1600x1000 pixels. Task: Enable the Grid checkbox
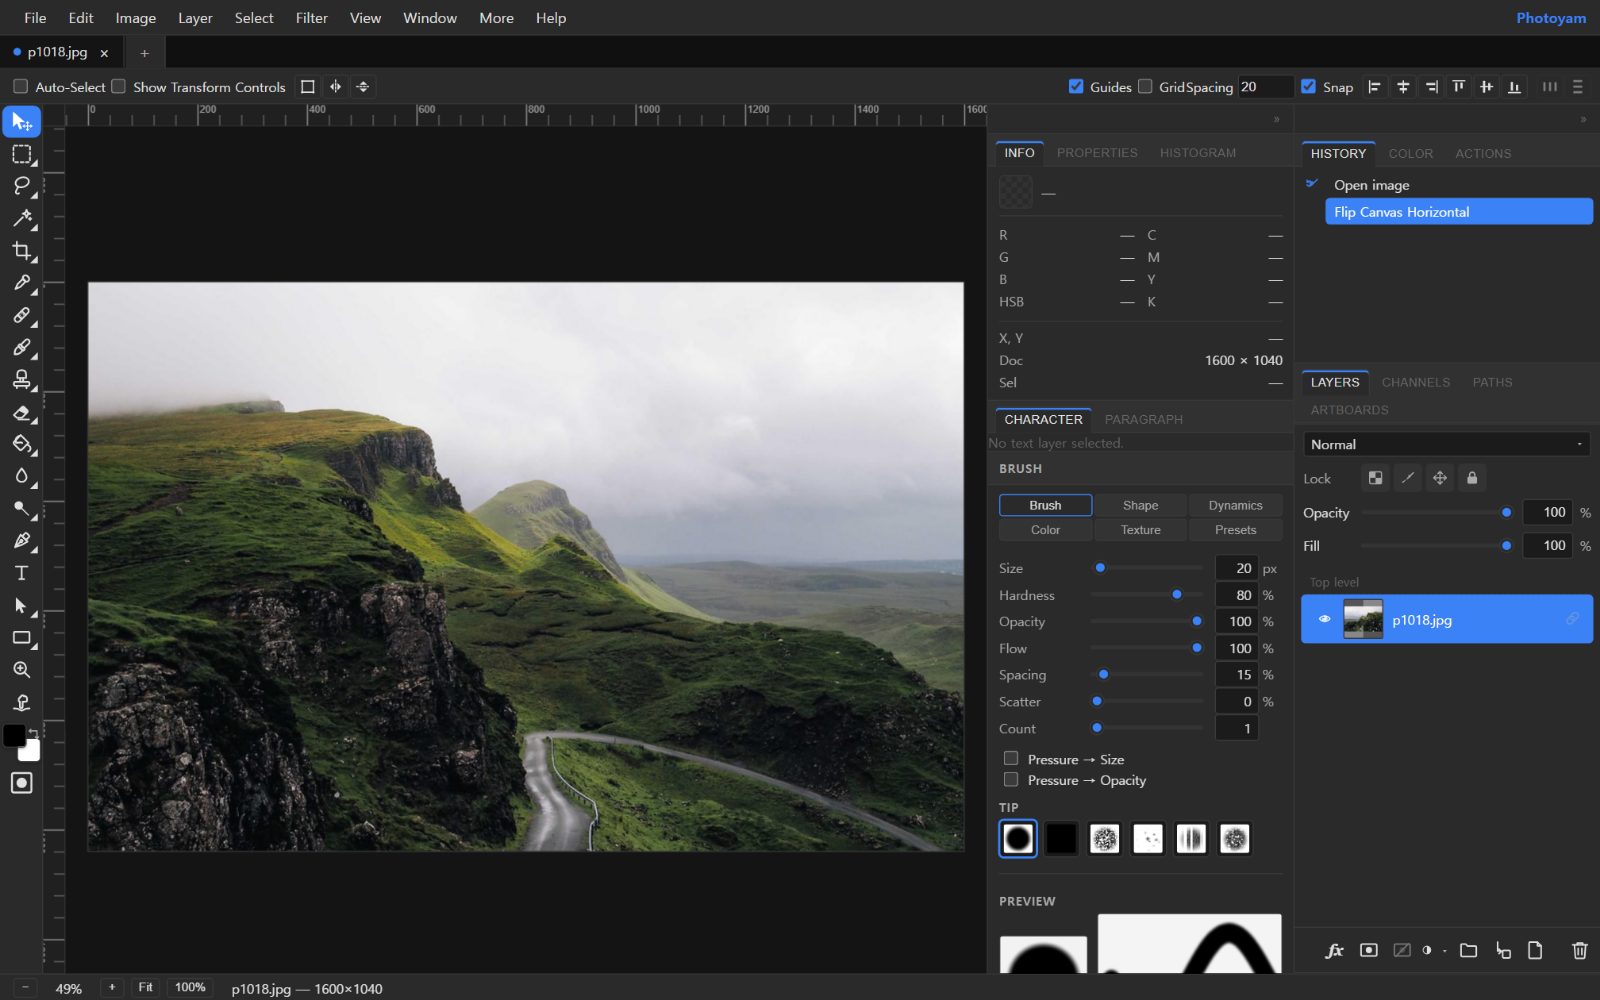pyautogui.click(x=1145, y=87)
